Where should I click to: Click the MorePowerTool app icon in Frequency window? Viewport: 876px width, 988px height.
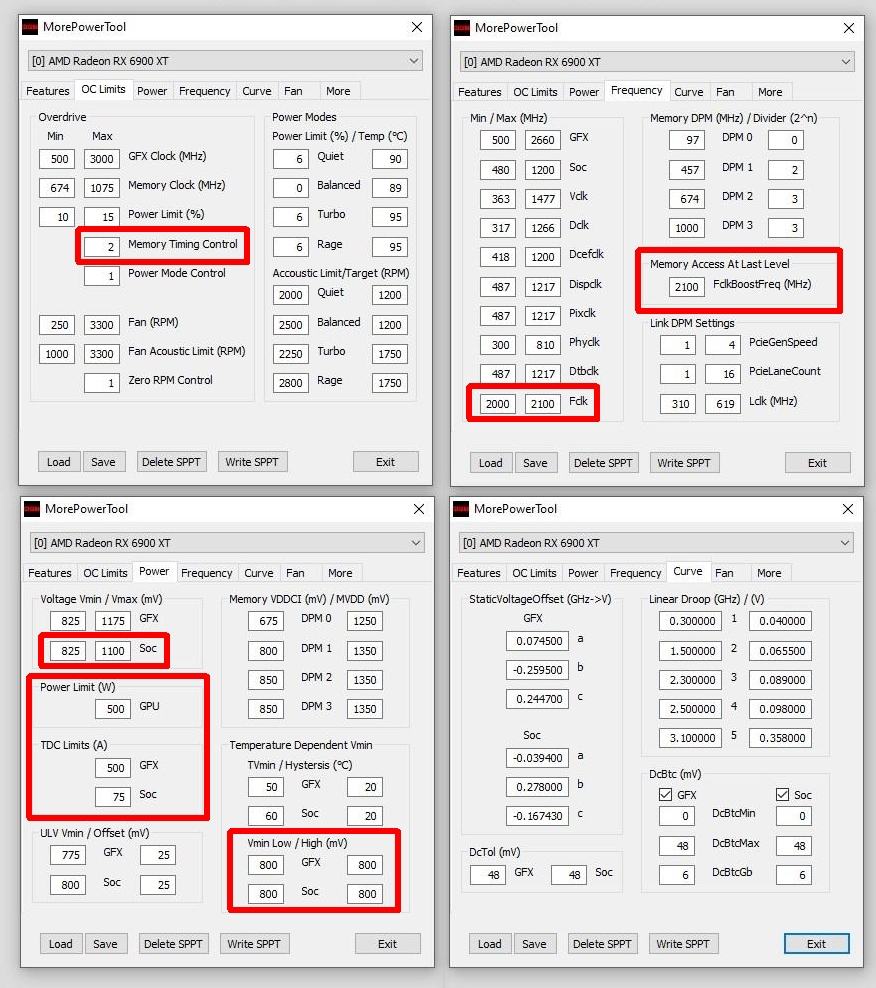pyautogui.click(x=462, y=28)
